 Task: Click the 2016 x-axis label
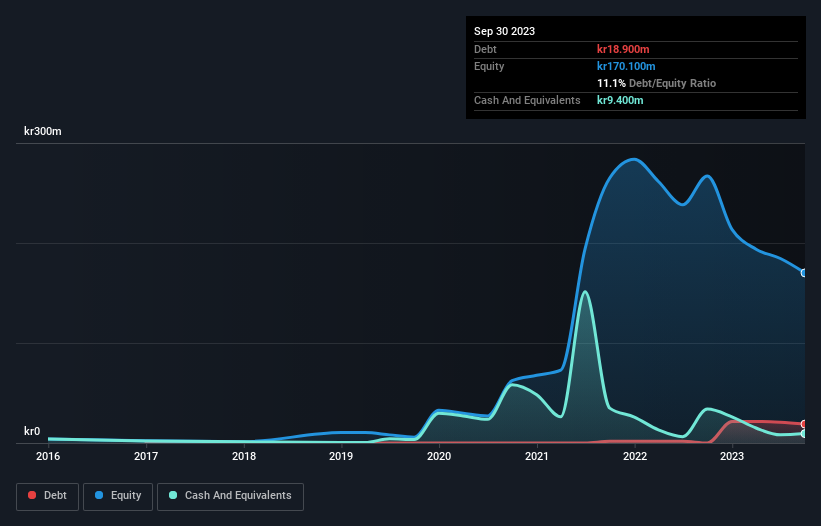coord(48,456)
